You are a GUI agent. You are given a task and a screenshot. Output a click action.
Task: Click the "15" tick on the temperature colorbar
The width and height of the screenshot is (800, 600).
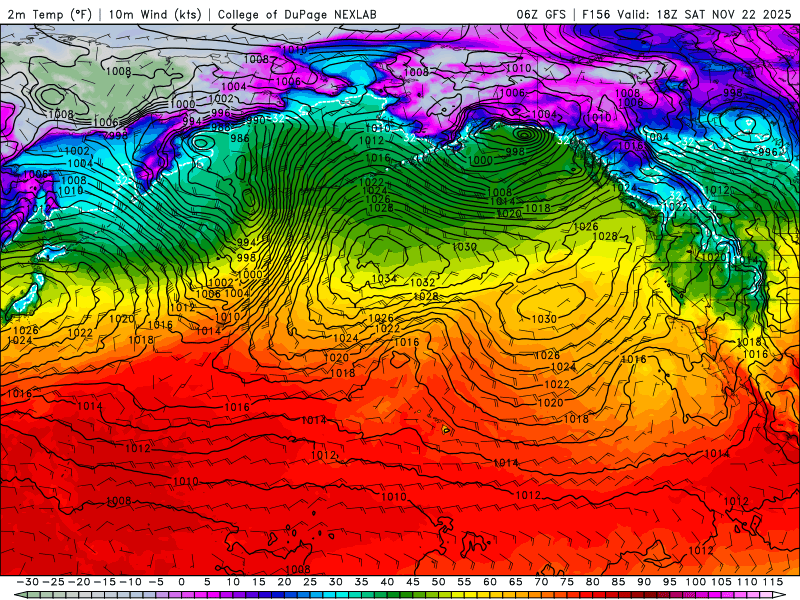pyautogui.click(x=259, y=582)
